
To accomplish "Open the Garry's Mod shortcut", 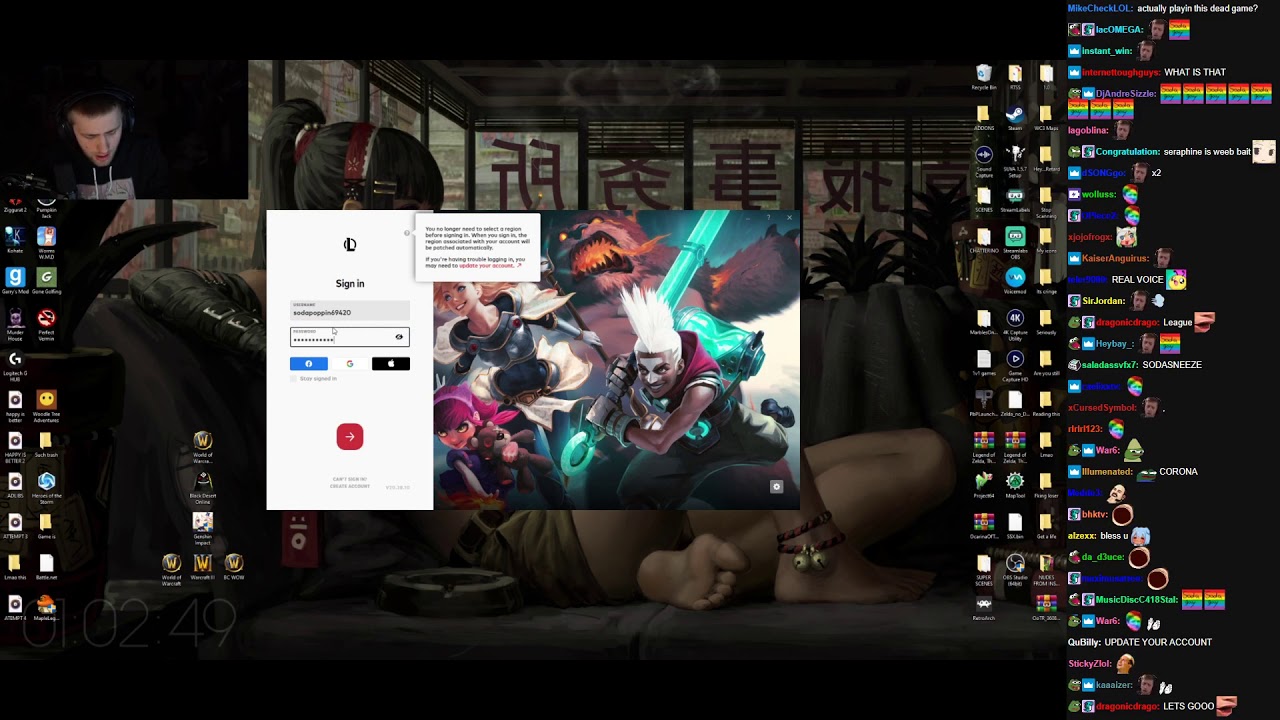I will 15,282.
